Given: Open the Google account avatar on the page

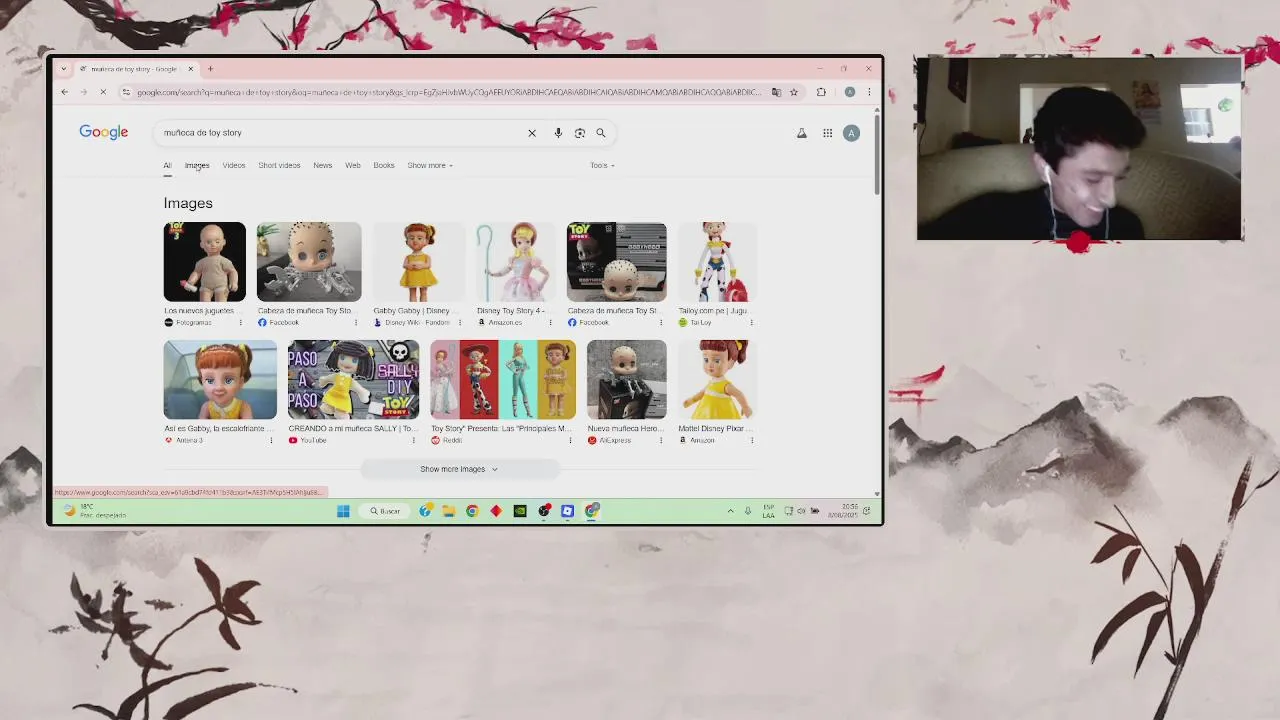Looking at the screenshot, I should pos(851,133).
